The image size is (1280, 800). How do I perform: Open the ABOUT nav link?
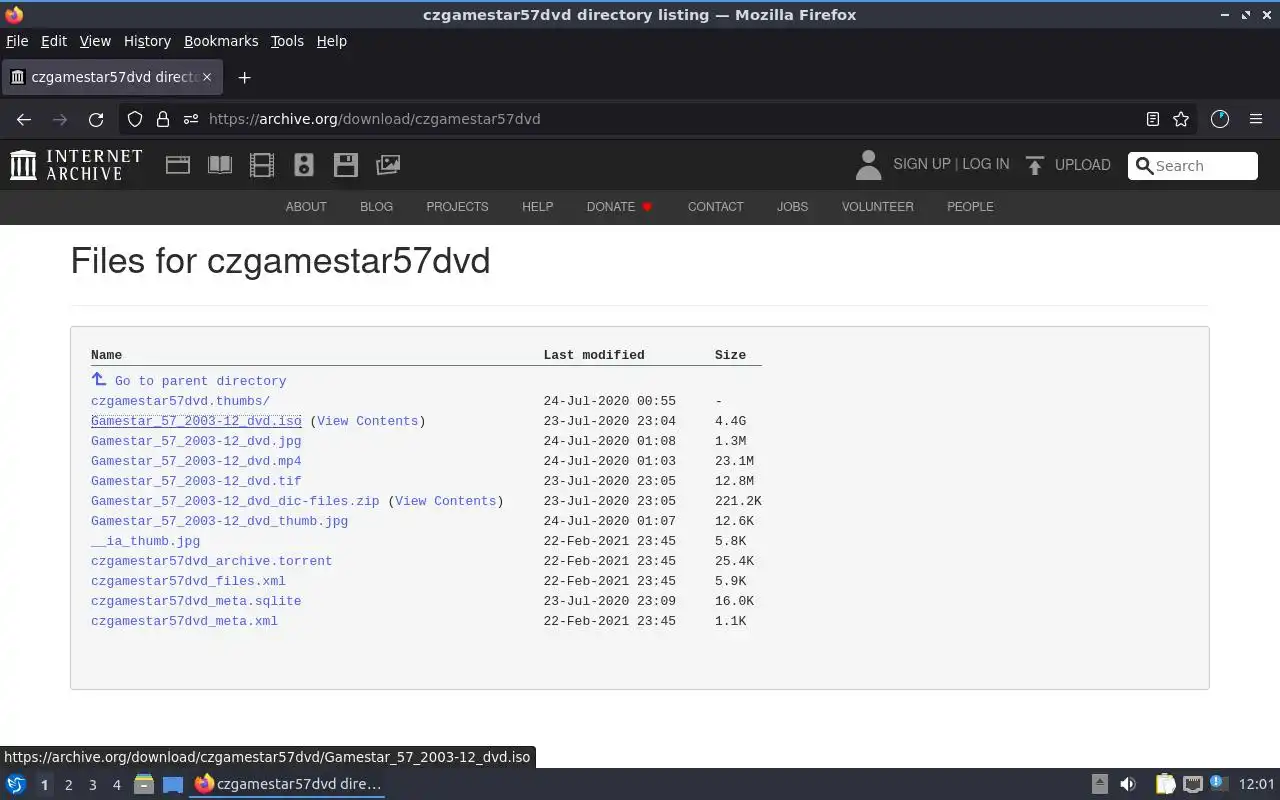coord(306,207)
